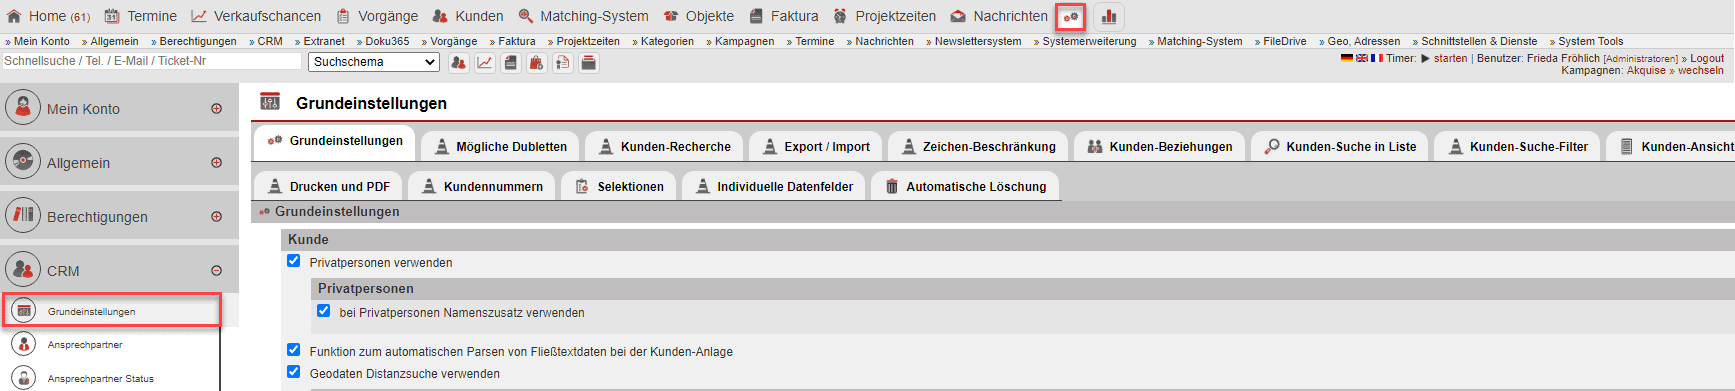Click the Allgemein disc icon in sidebar
This screenshot has height=391, width=1735.
point(23,162)
